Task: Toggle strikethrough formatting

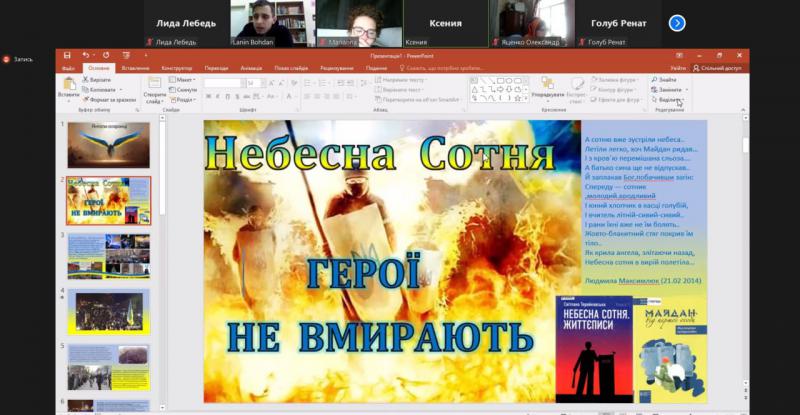Action: pyautogui.click(x=247, y=96)
